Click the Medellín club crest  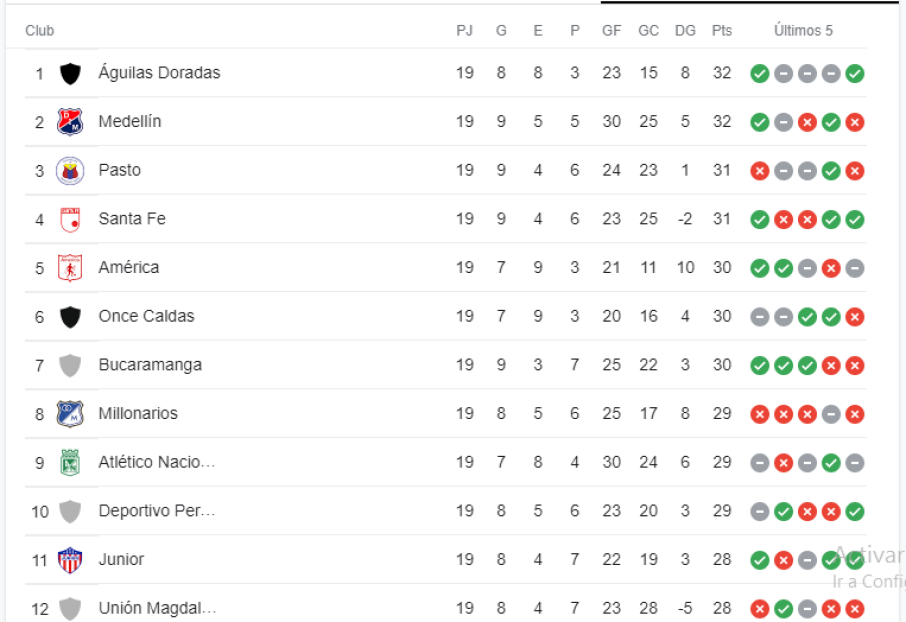point(70,122)
